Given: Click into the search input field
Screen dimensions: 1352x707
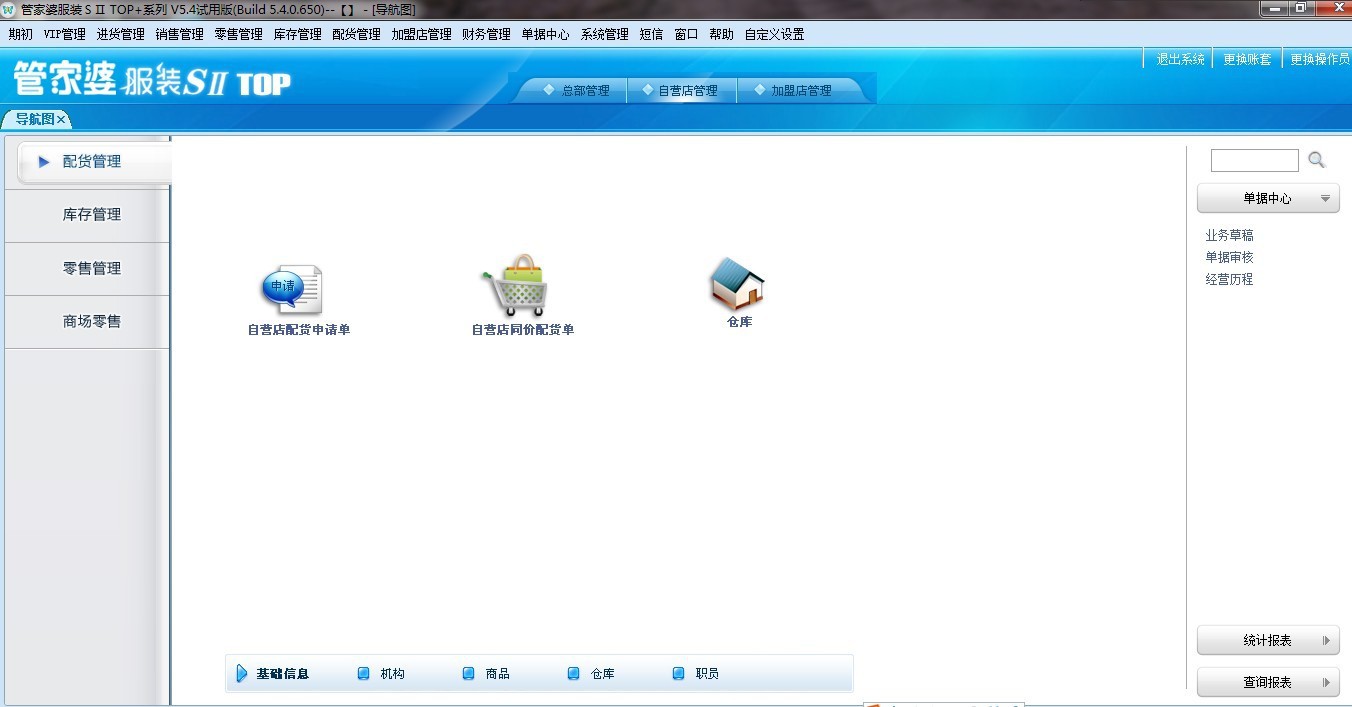Looking at the screenshot, I should (x=1254, y=160).
